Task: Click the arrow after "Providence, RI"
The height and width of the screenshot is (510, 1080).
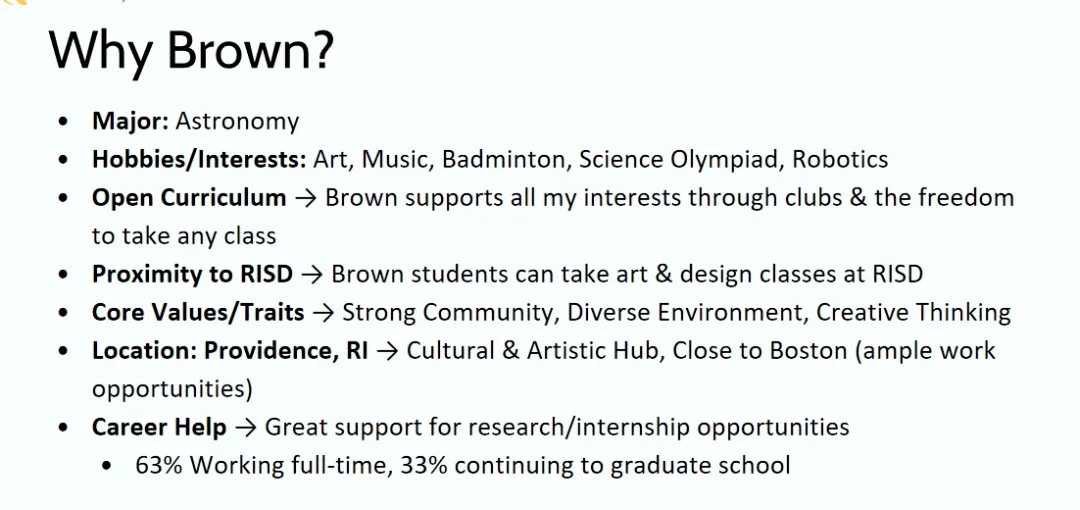Action: pyautogui.click(x=388, y=351)
